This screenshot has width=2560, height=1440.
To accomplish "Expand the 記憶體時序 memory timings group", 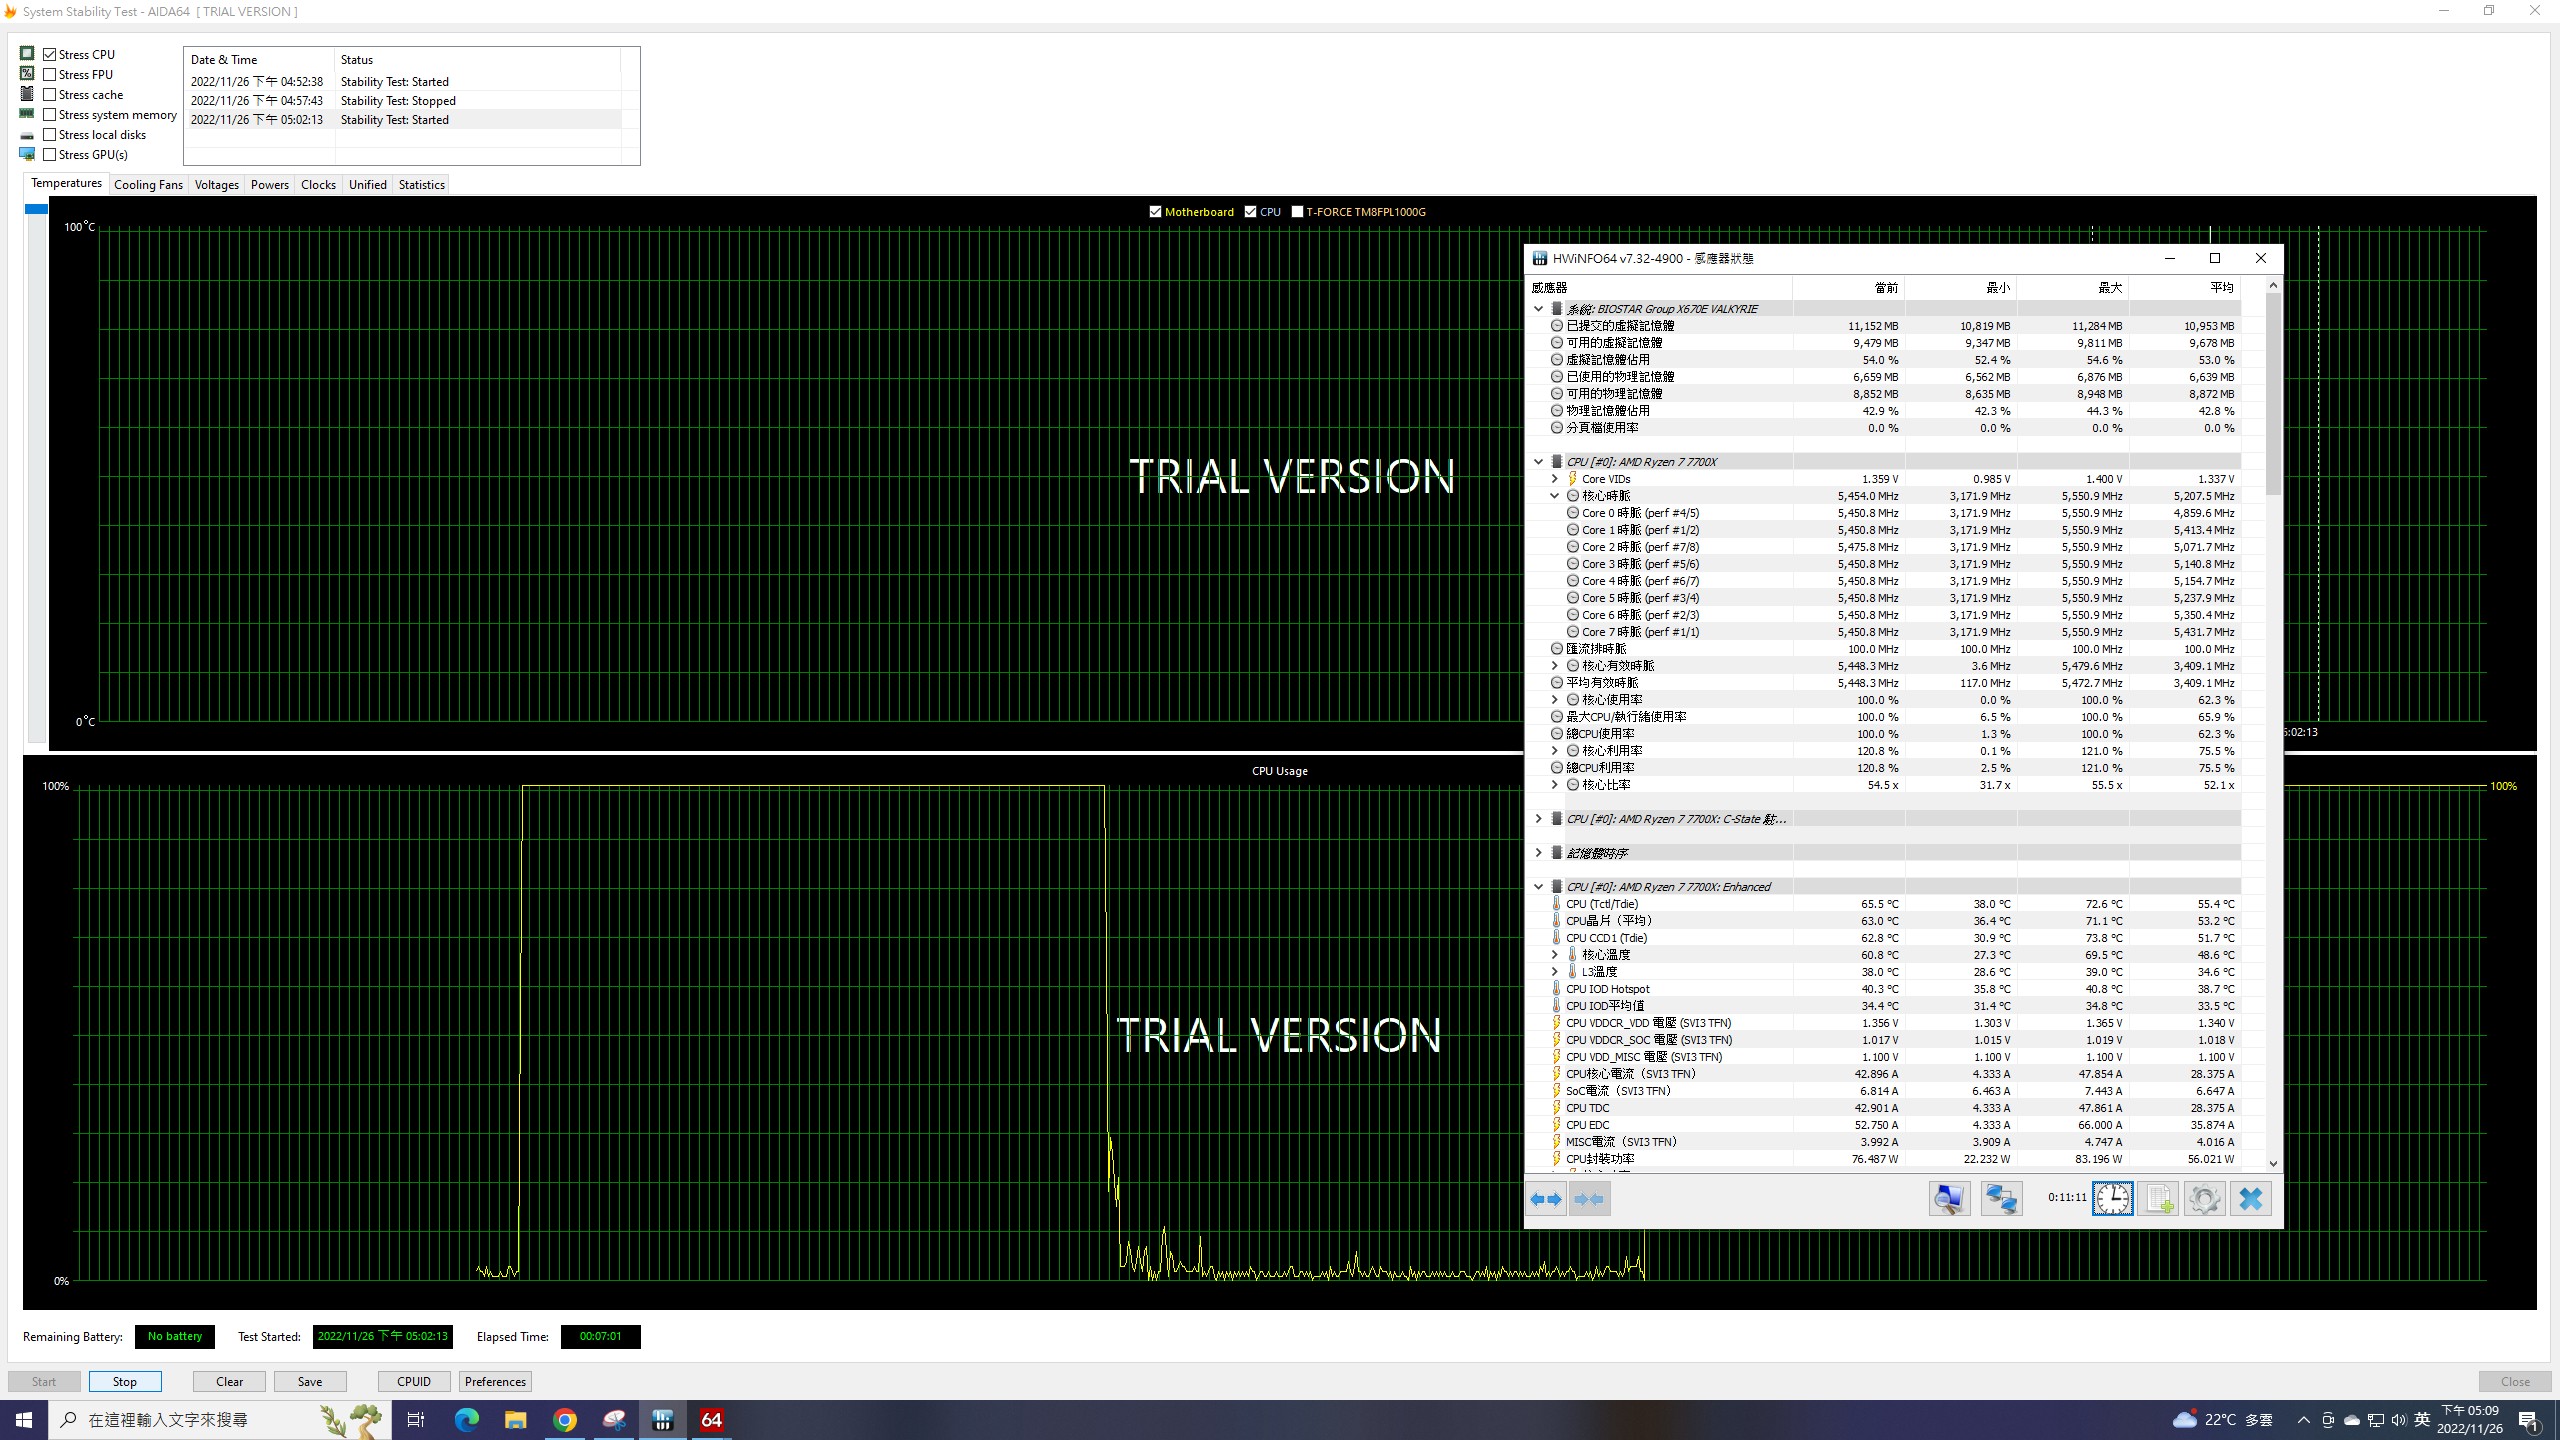I will click(1538, 853).
